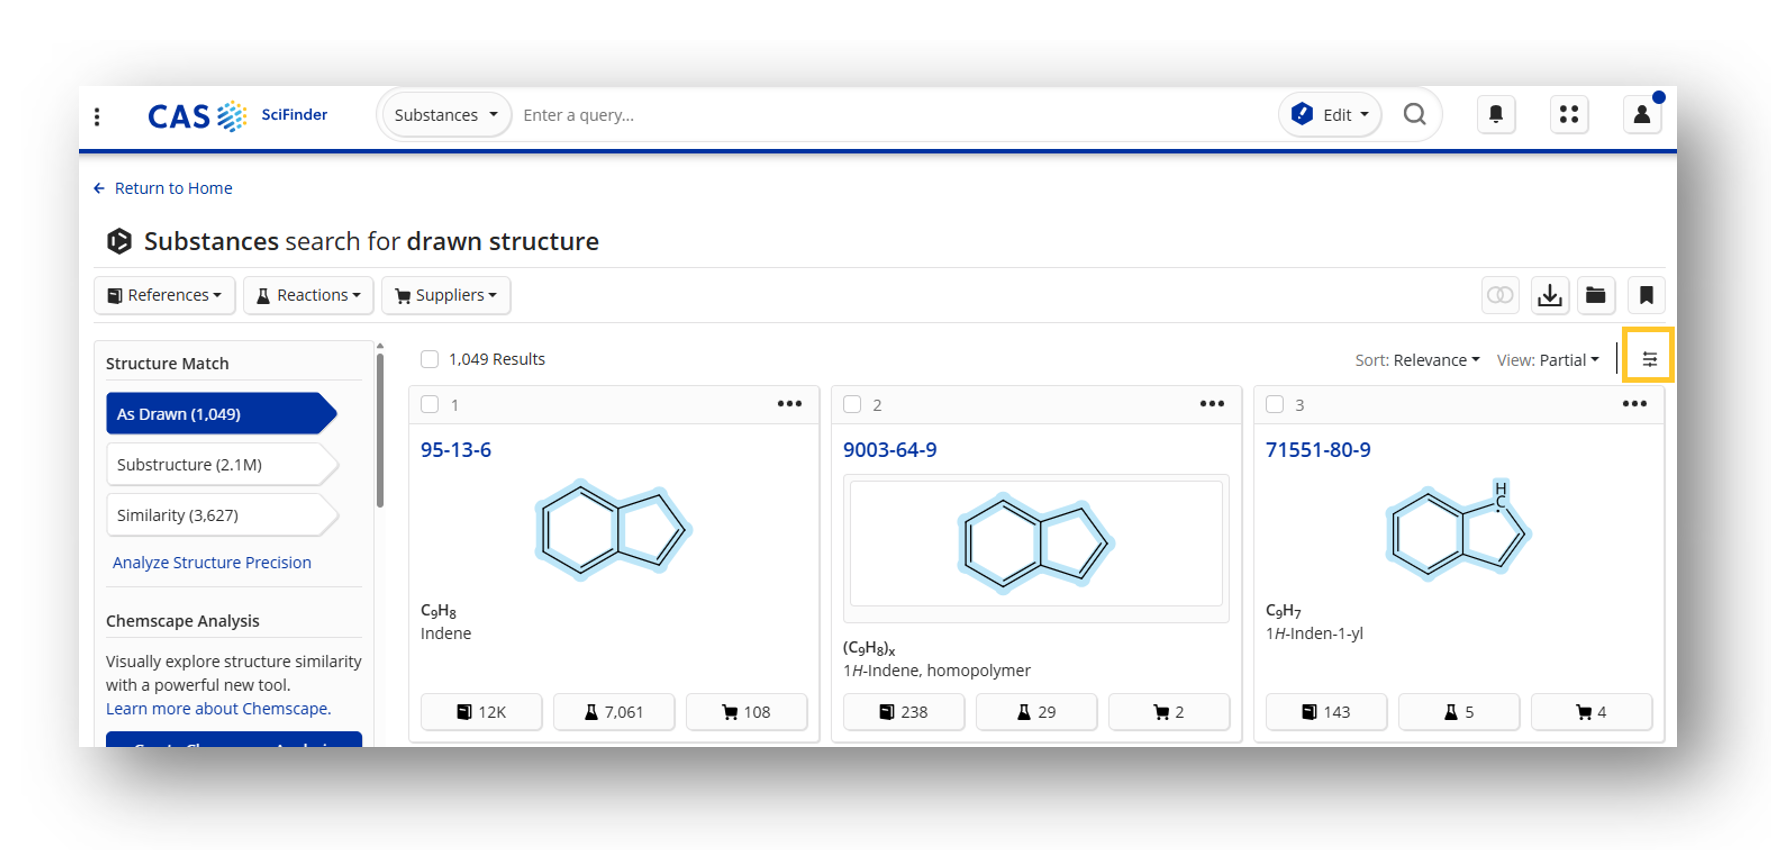Open the Substances search type dropdown
The width and height of the screenshot is (1771, 850).
[x=446, y=115]
